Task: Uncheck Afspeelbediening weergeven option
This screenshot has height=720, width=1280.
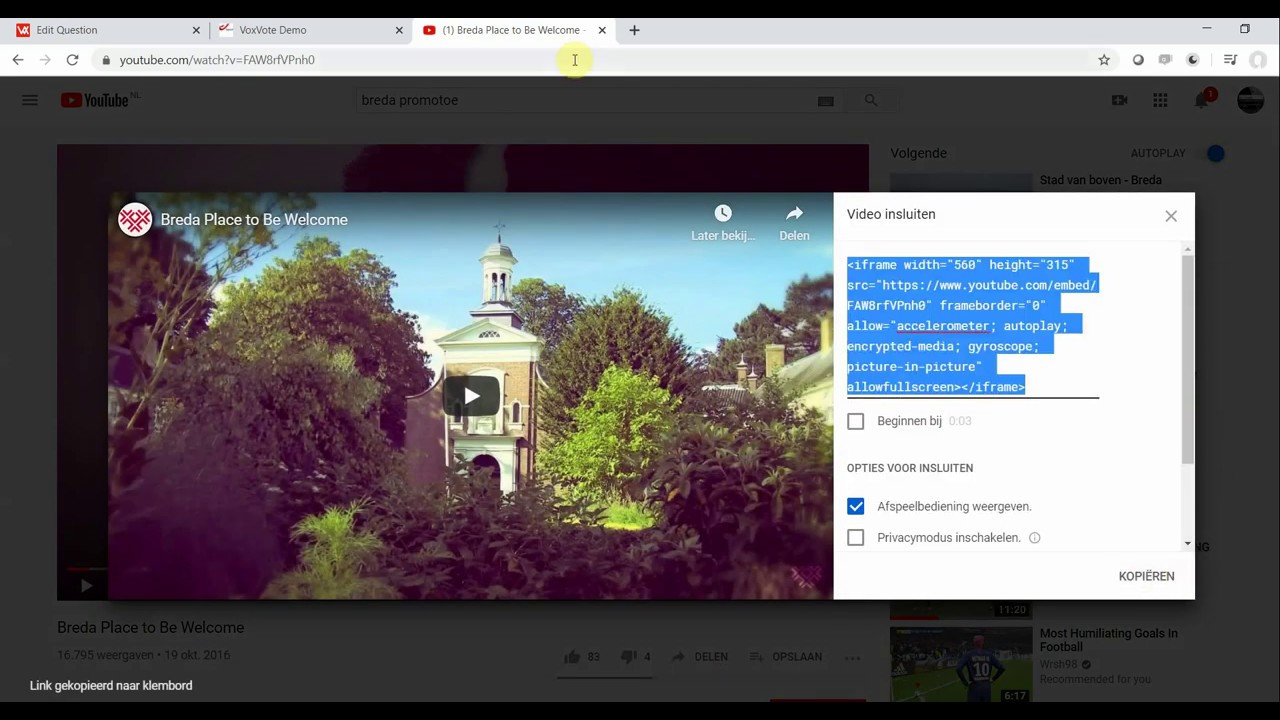Action: [x=856, y=506]
